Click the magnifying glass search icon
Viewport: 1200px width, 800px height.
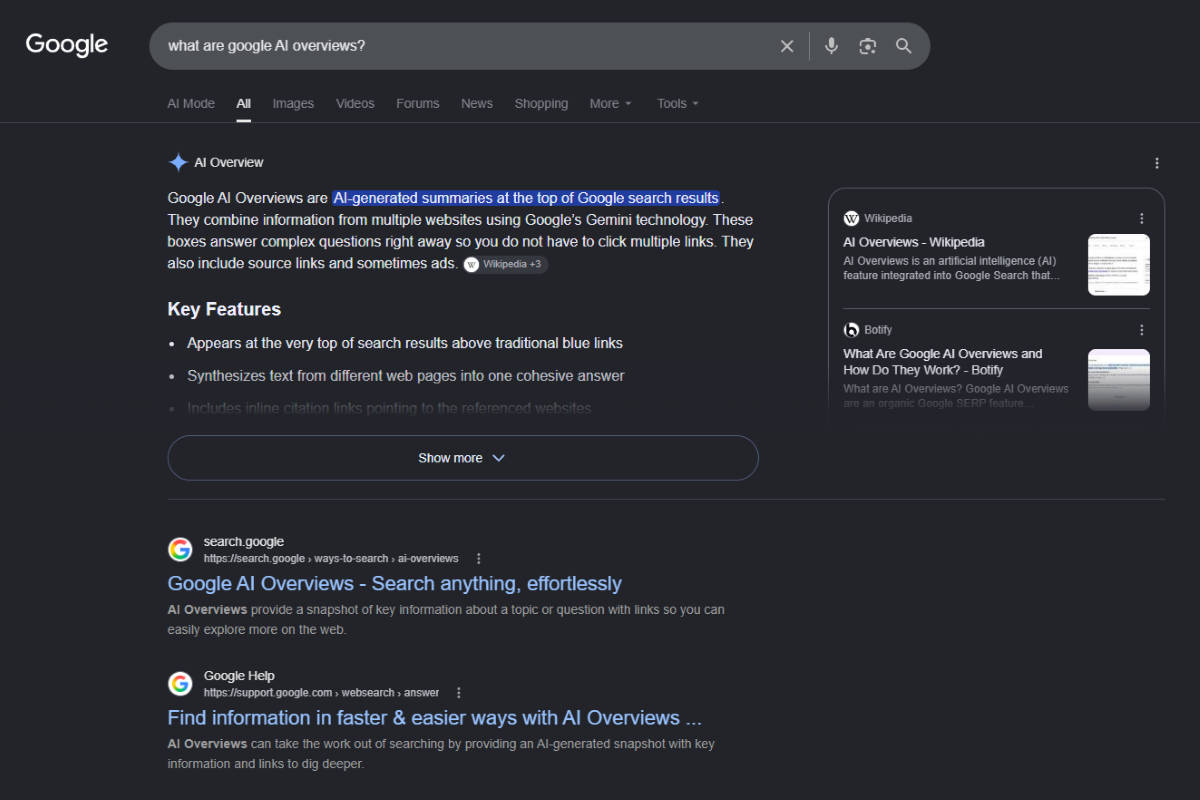pyautogui.click(x=904, y=46)
